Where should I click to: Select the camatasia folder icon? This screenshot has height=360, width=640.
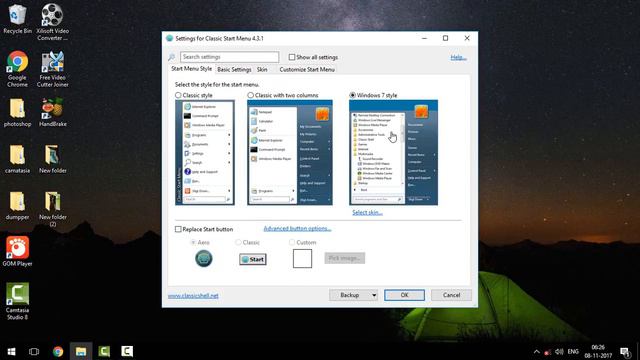pos(17,158)
